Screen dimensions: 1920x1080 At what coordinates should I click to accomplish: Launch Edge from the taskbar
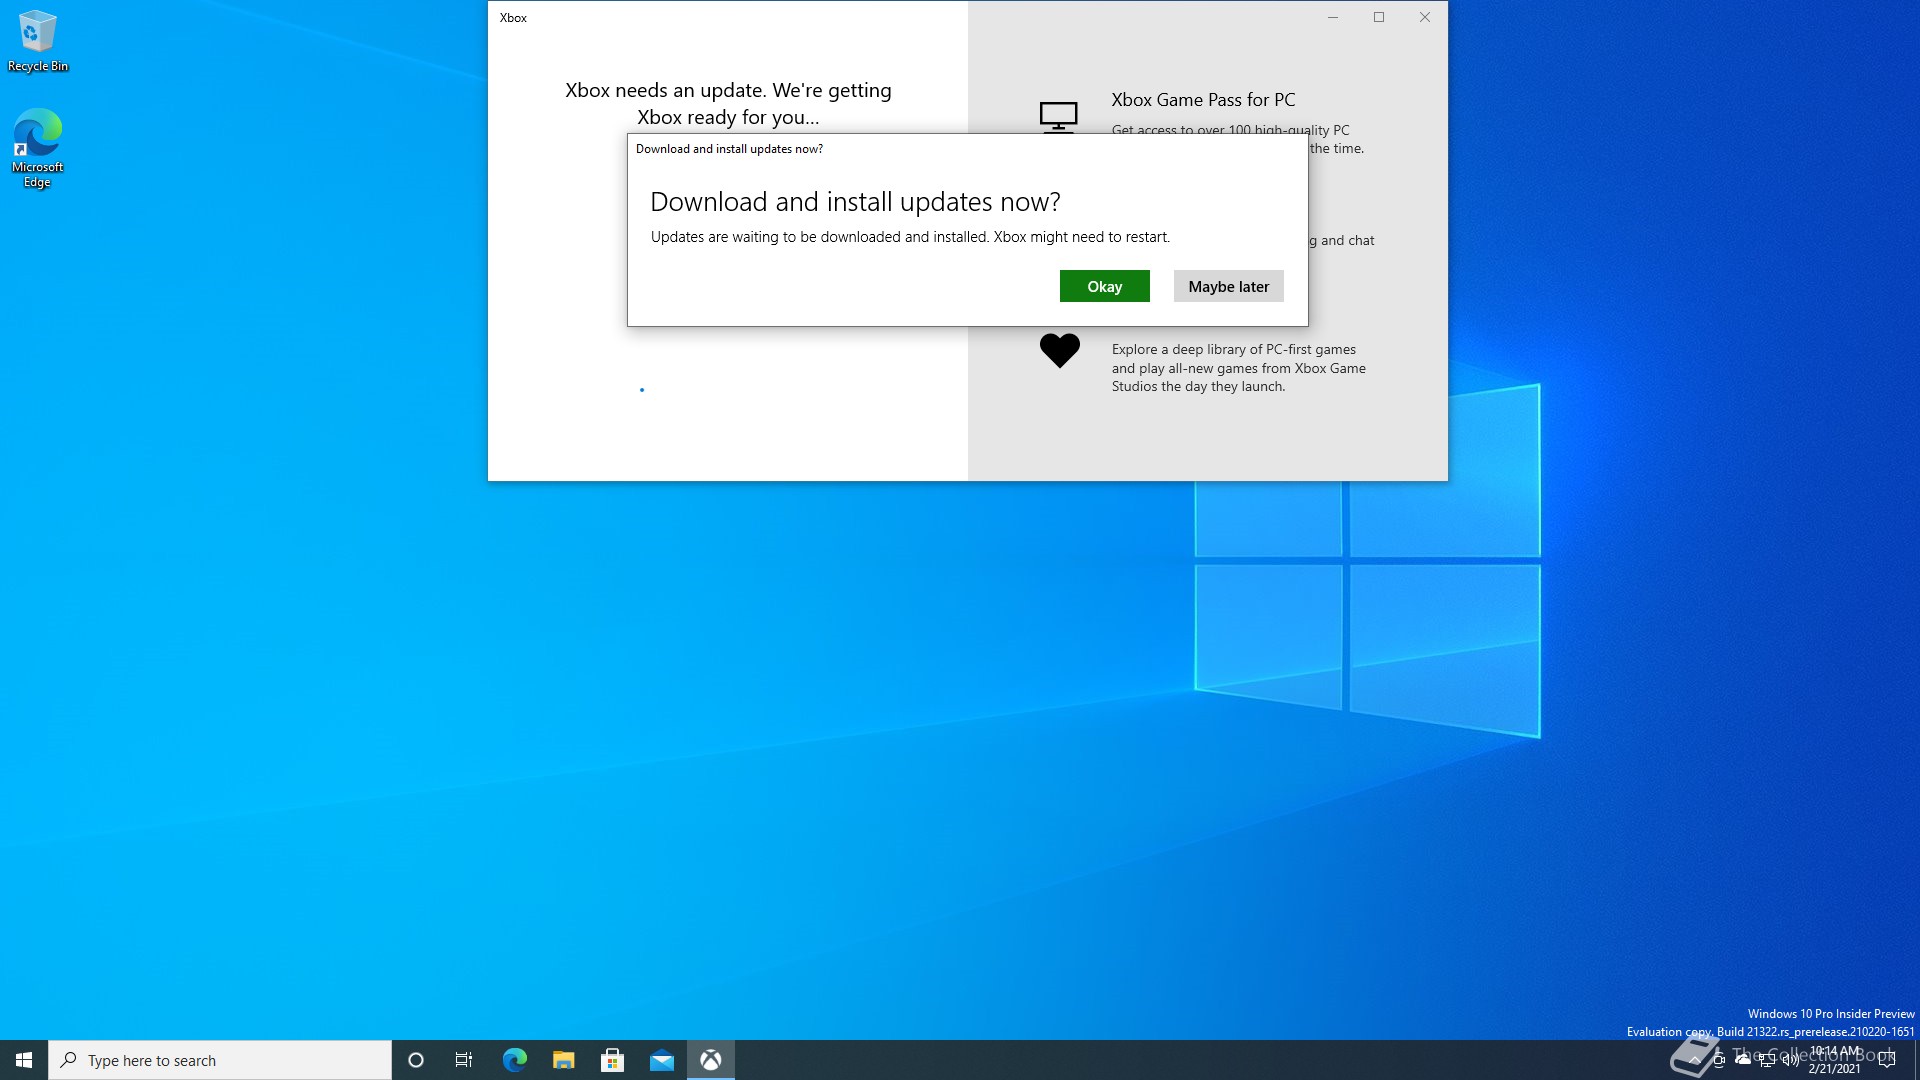514,1060
